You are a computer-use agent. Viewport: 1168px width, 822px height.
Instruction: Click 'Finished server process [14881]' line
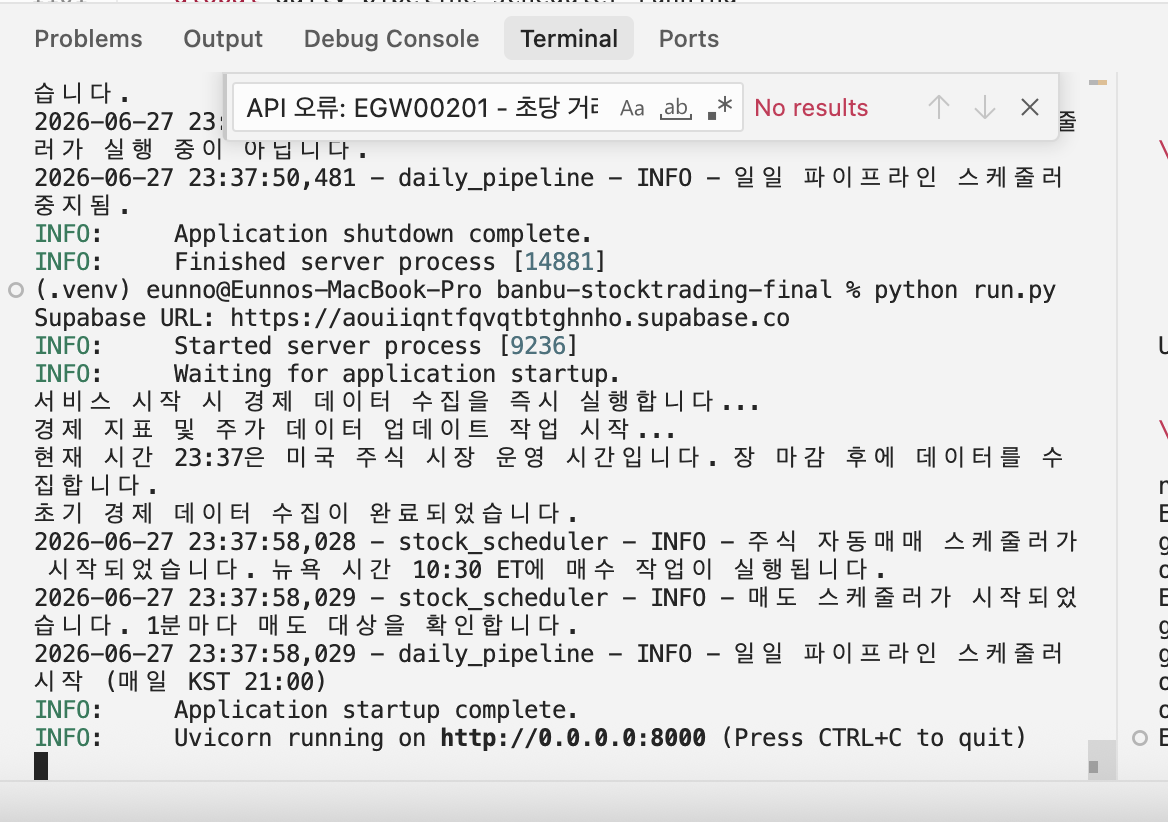(320, 262)
